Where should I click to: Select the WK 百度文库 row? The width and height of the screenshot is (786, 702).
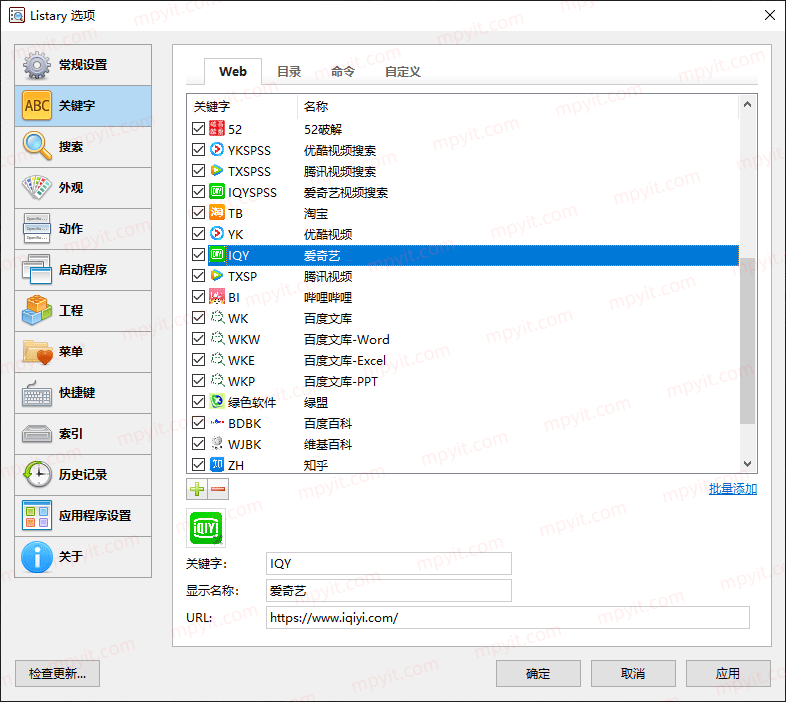coord(463,318)
